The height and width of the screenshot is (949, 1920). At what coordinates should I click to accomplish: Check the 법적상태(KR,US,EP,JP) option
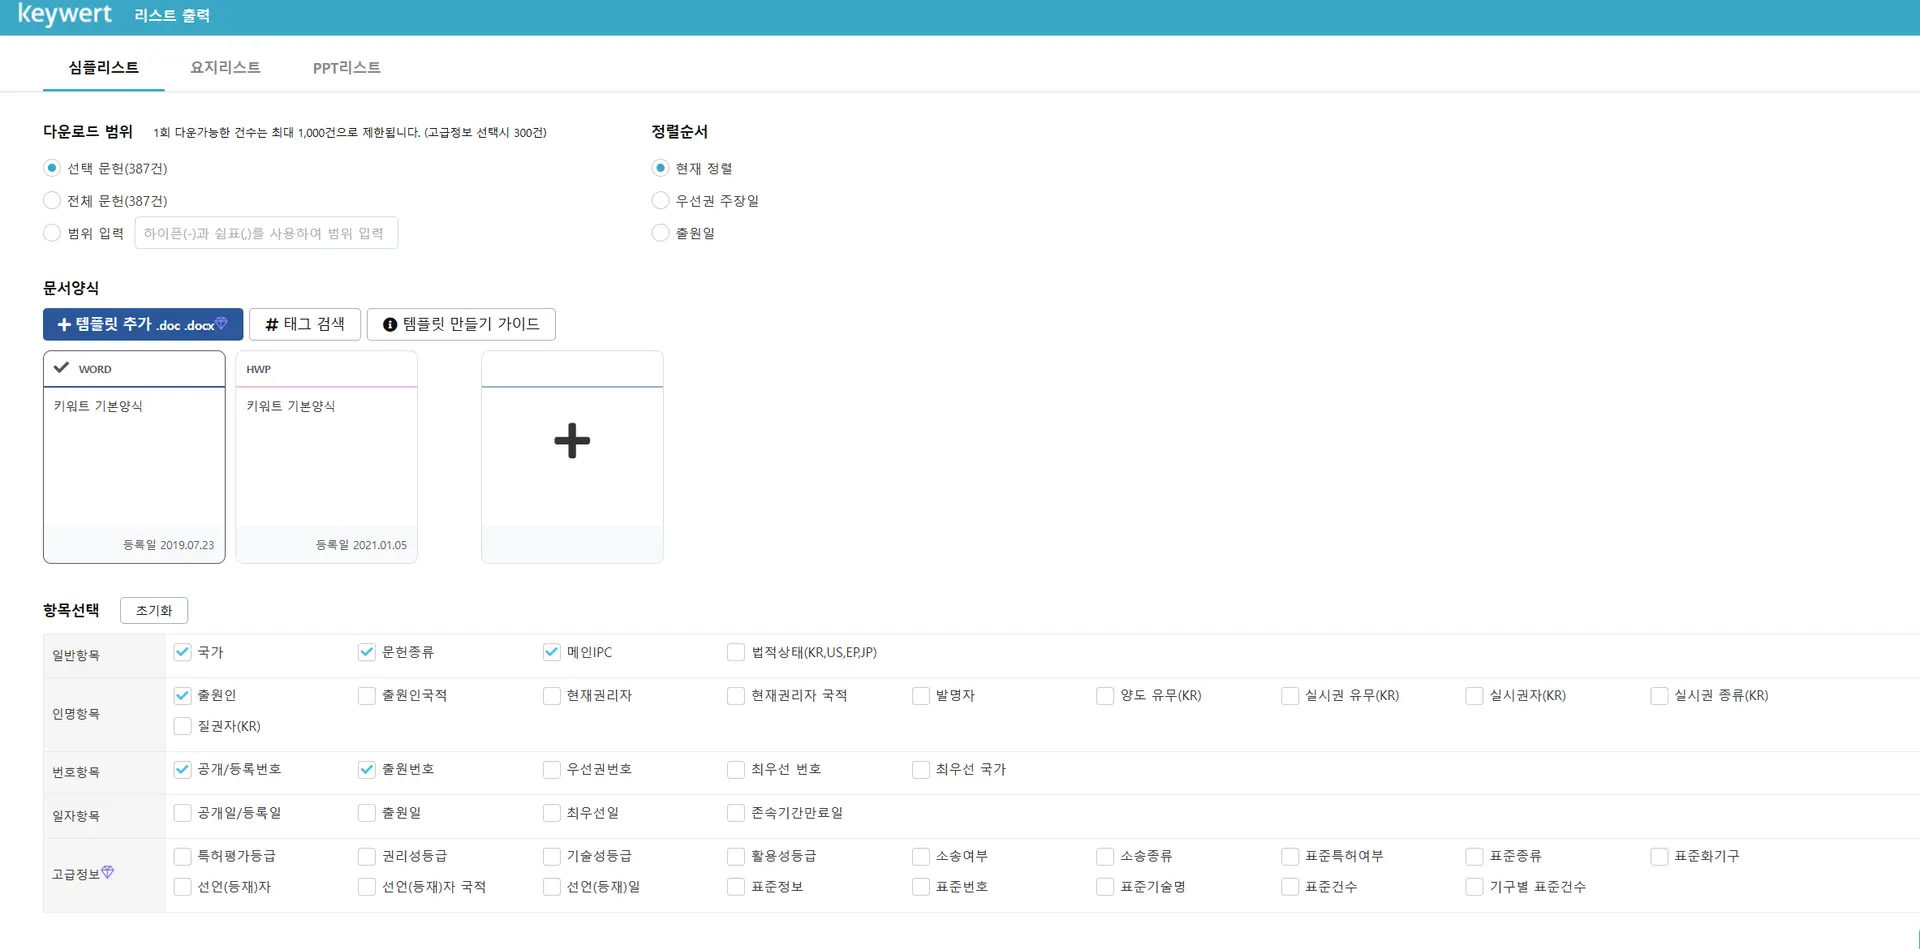[736, 652]
